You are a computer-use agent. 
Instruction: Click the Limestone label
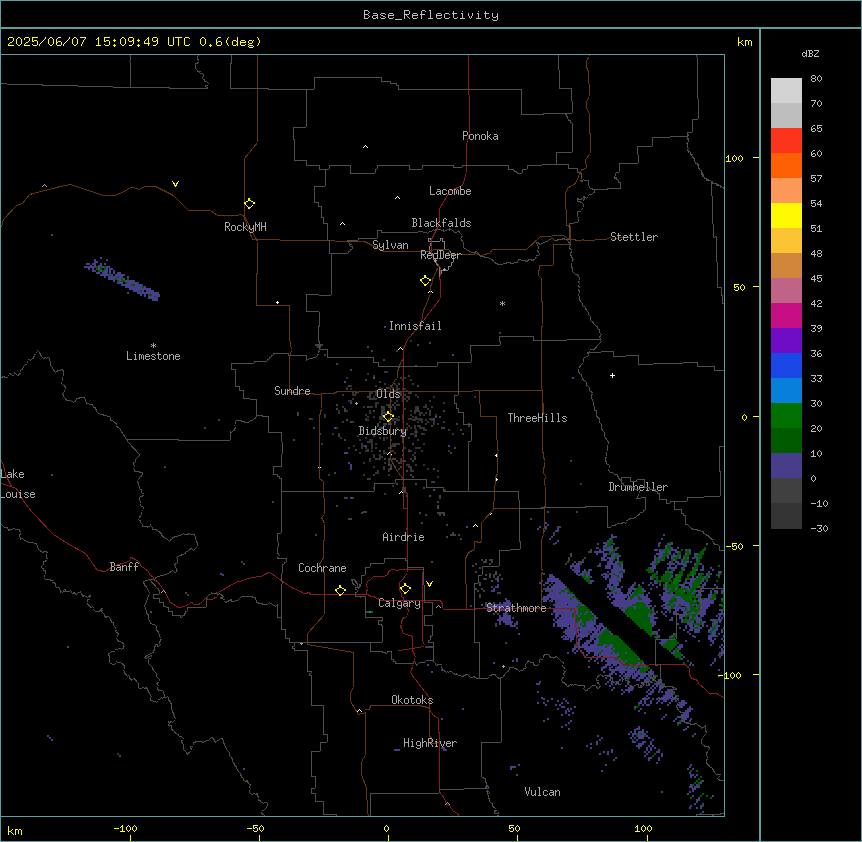pos(153,356)
